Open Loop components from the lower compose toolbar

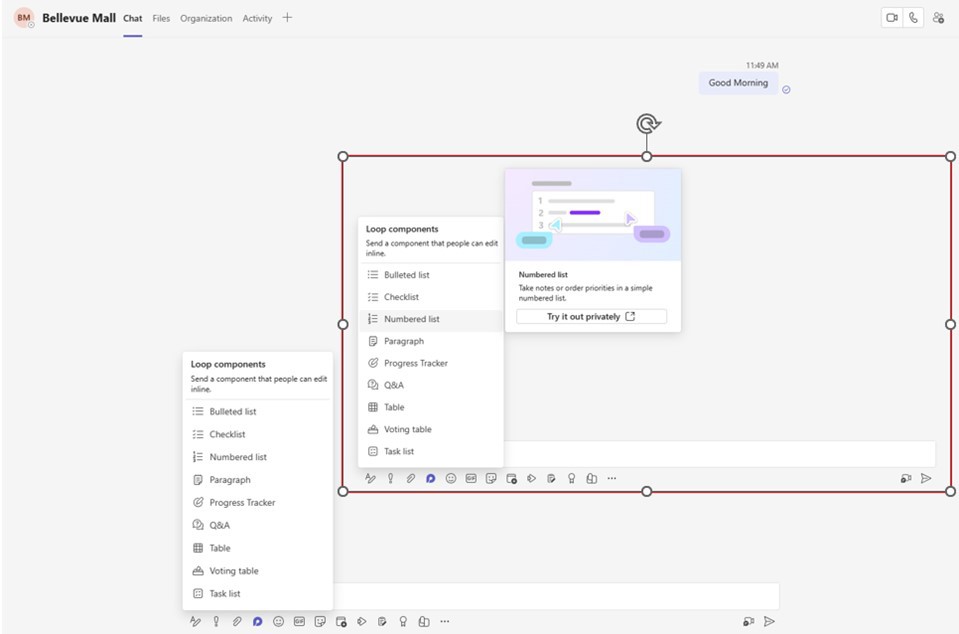[x=257, y=621]
